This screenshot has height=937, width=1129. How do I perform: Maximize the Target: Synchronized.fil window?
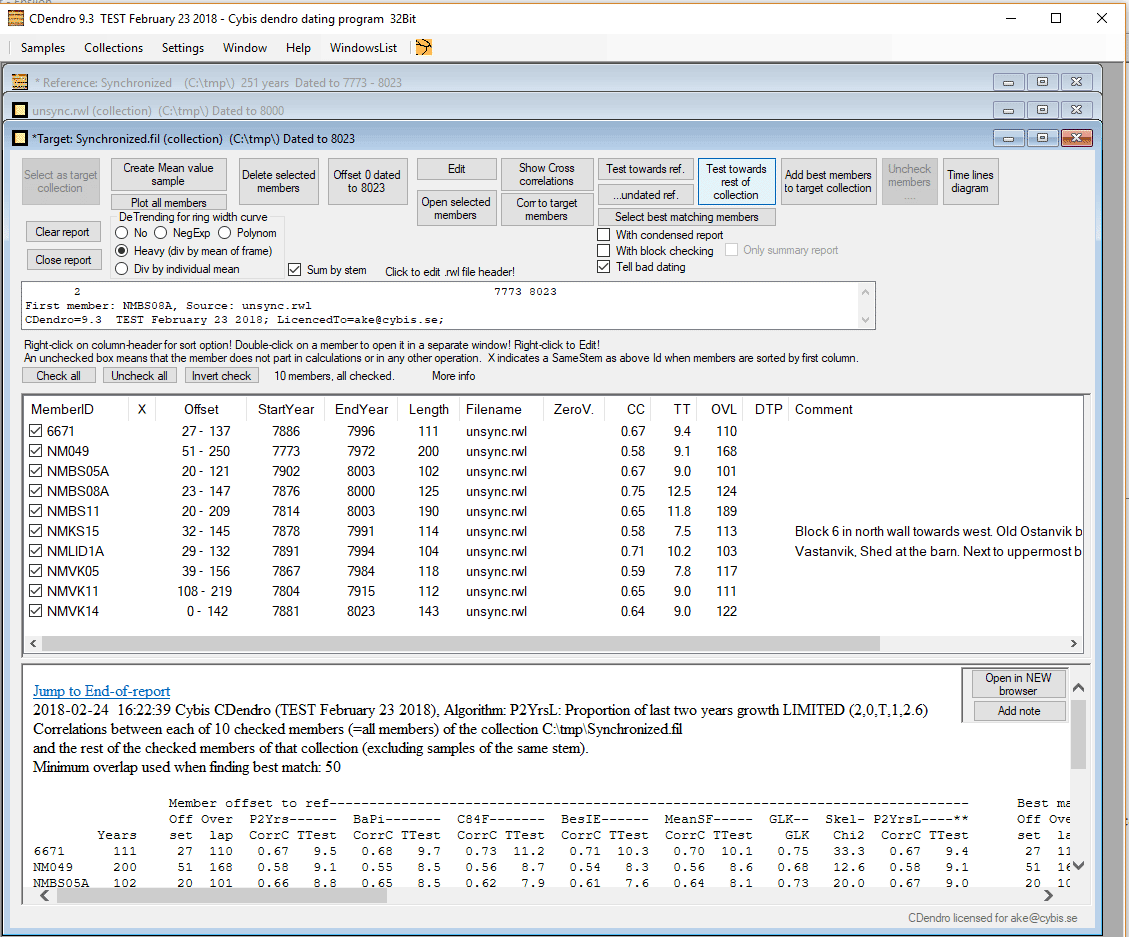[1042, 138]
